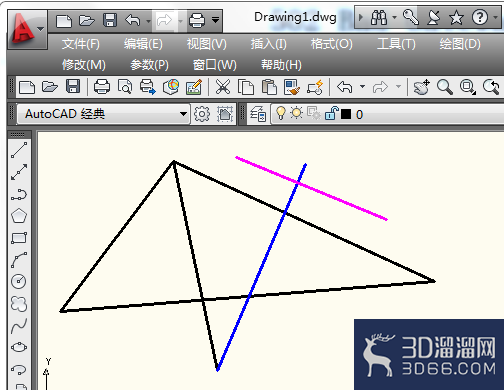Click the 3D Print icon

pyautogui.click(x=171, y=87)
